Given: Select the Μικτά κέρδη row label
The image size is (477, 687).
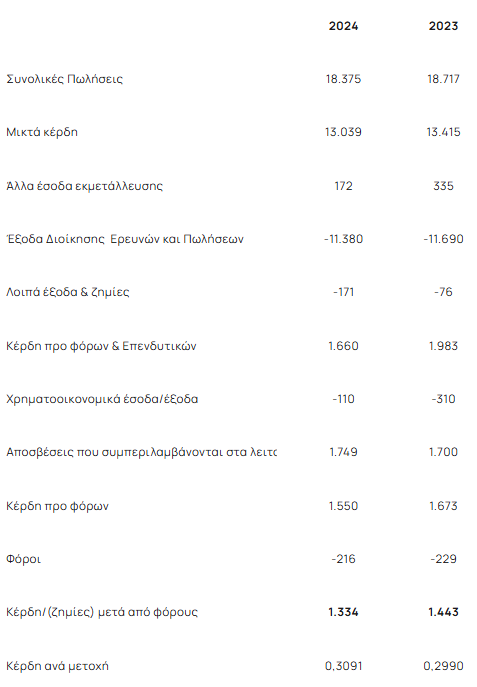Looking at the screenshot, I should point(42,132).
